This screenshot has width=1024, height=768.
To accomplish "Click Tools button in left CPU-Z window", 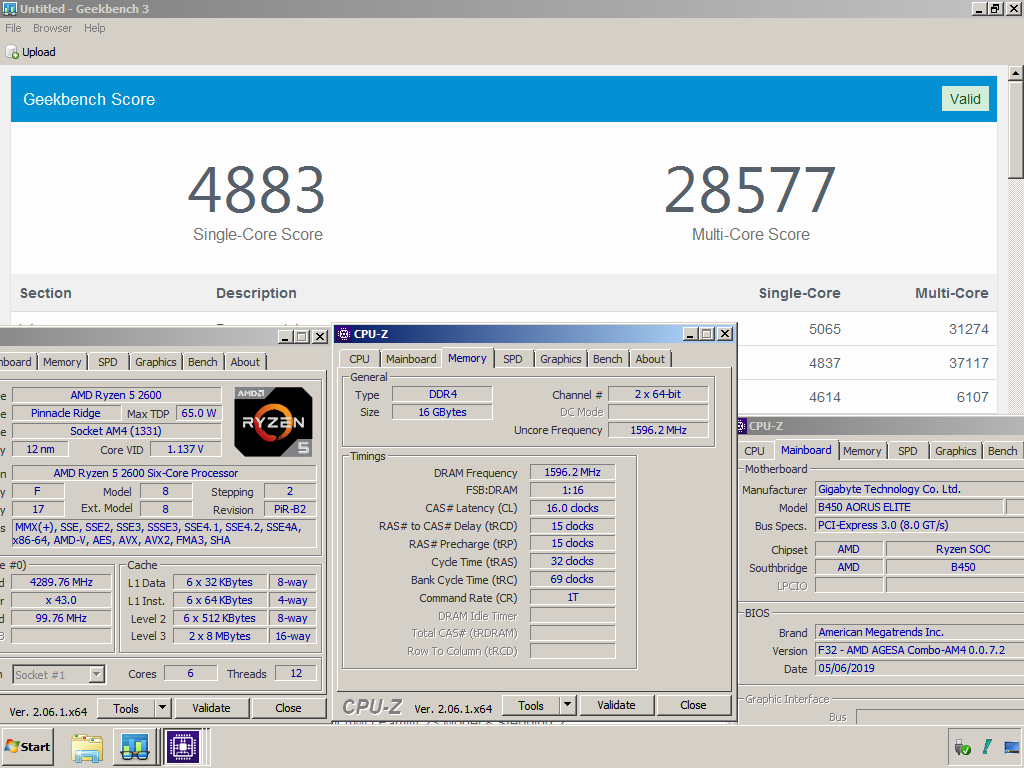I will (126, 709).
